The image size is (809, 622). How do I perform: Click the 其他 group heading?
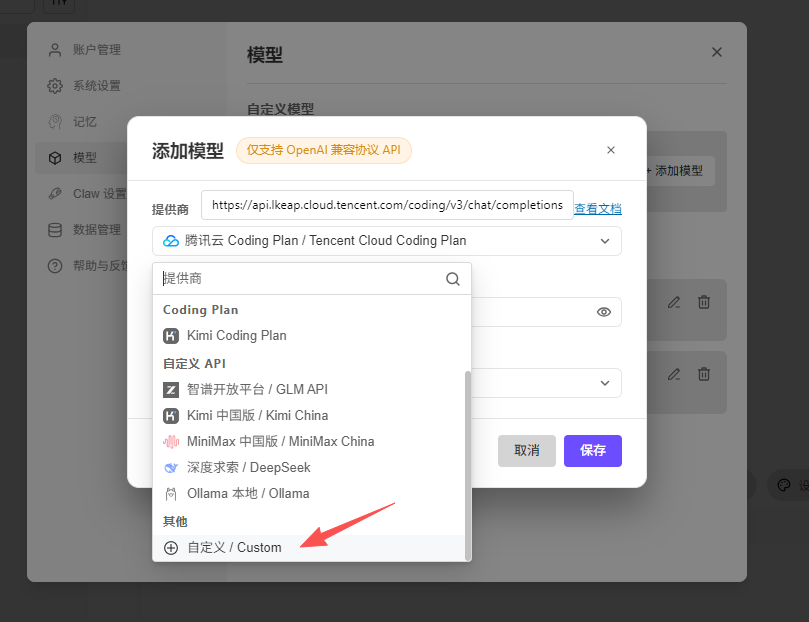point(175,522)
